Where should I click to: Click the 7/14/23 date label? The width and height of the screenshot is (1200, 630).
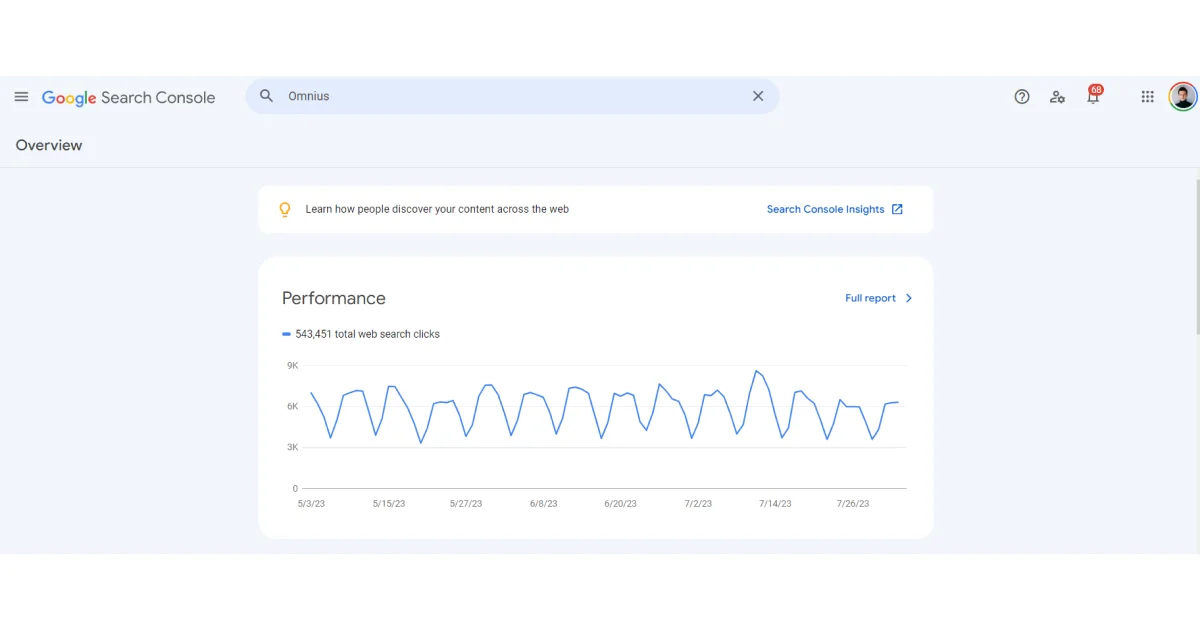pyautogui.click(x=774, y=504)
